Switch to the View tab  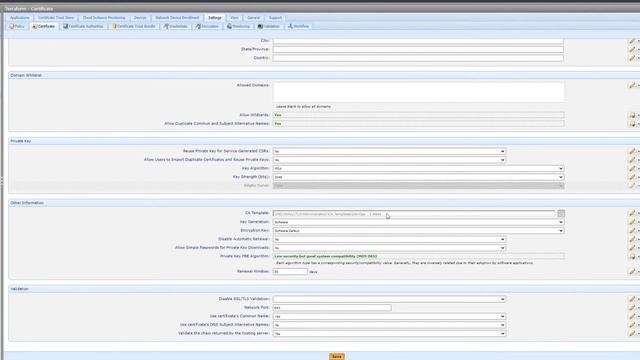234,18
